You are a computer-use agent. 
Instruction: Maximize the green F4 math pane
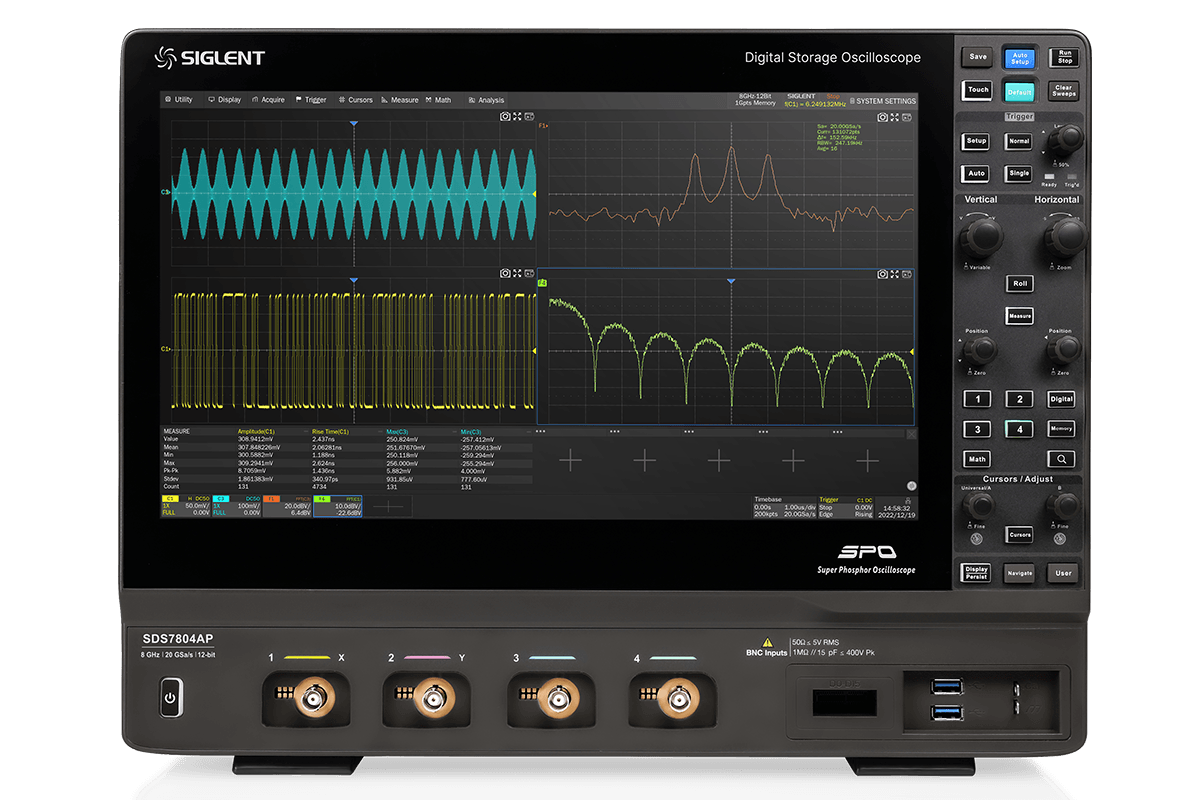[894, 274]
